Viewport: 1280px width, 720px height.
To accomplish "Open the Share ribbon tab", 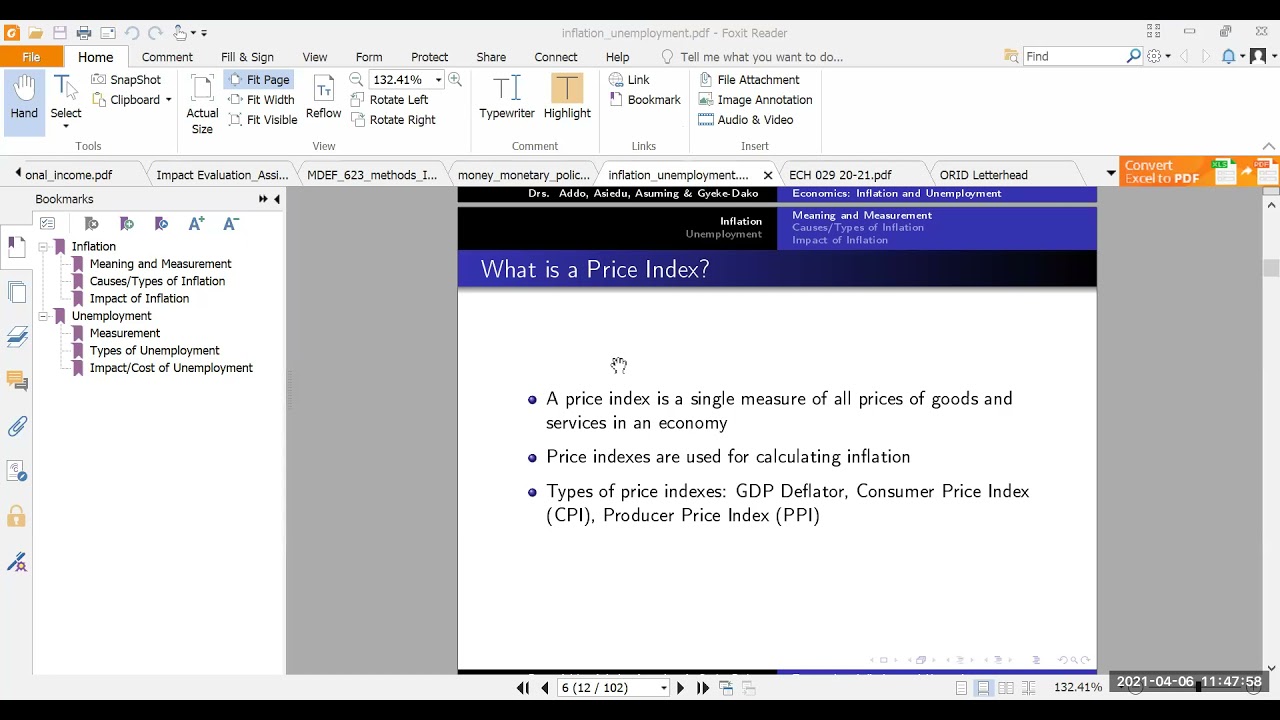I will 491,57.
